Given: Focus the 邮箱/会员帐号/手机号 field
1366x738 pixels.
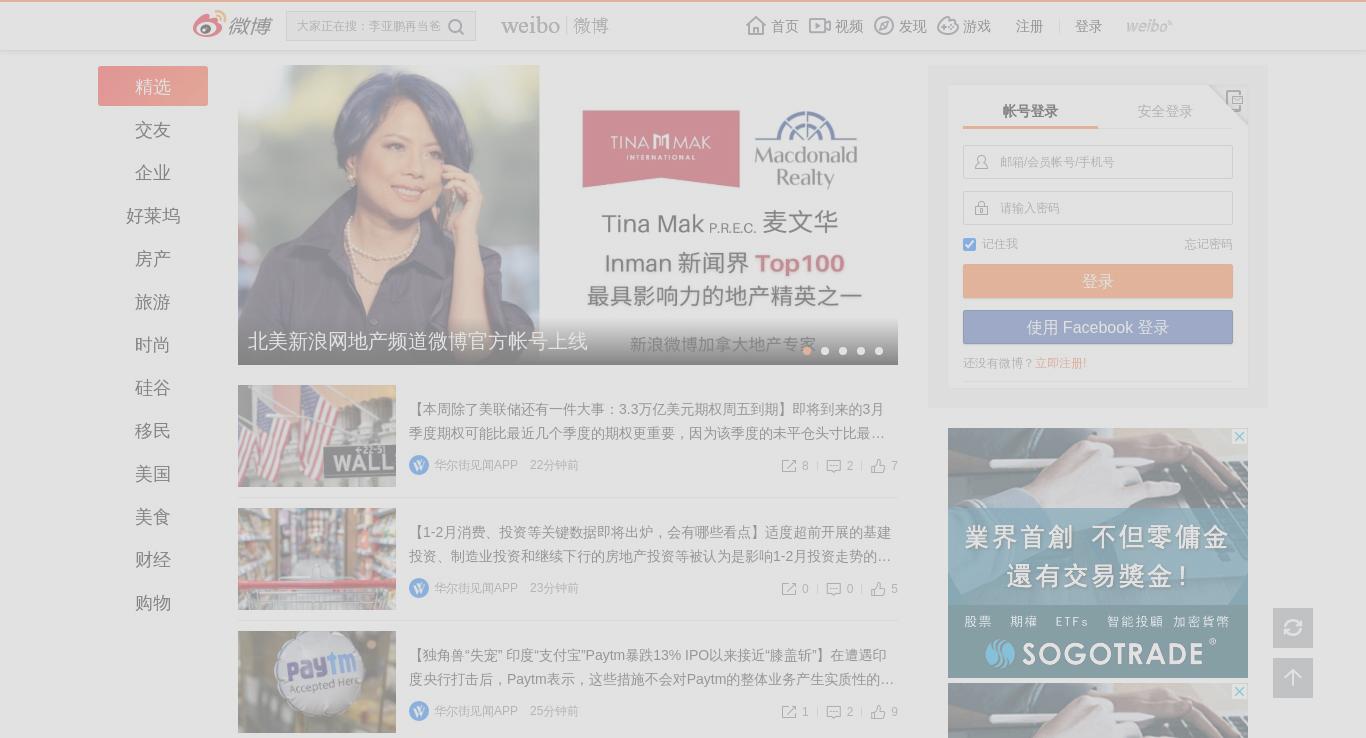Looking at the screenshot, I should [1098, 162].
